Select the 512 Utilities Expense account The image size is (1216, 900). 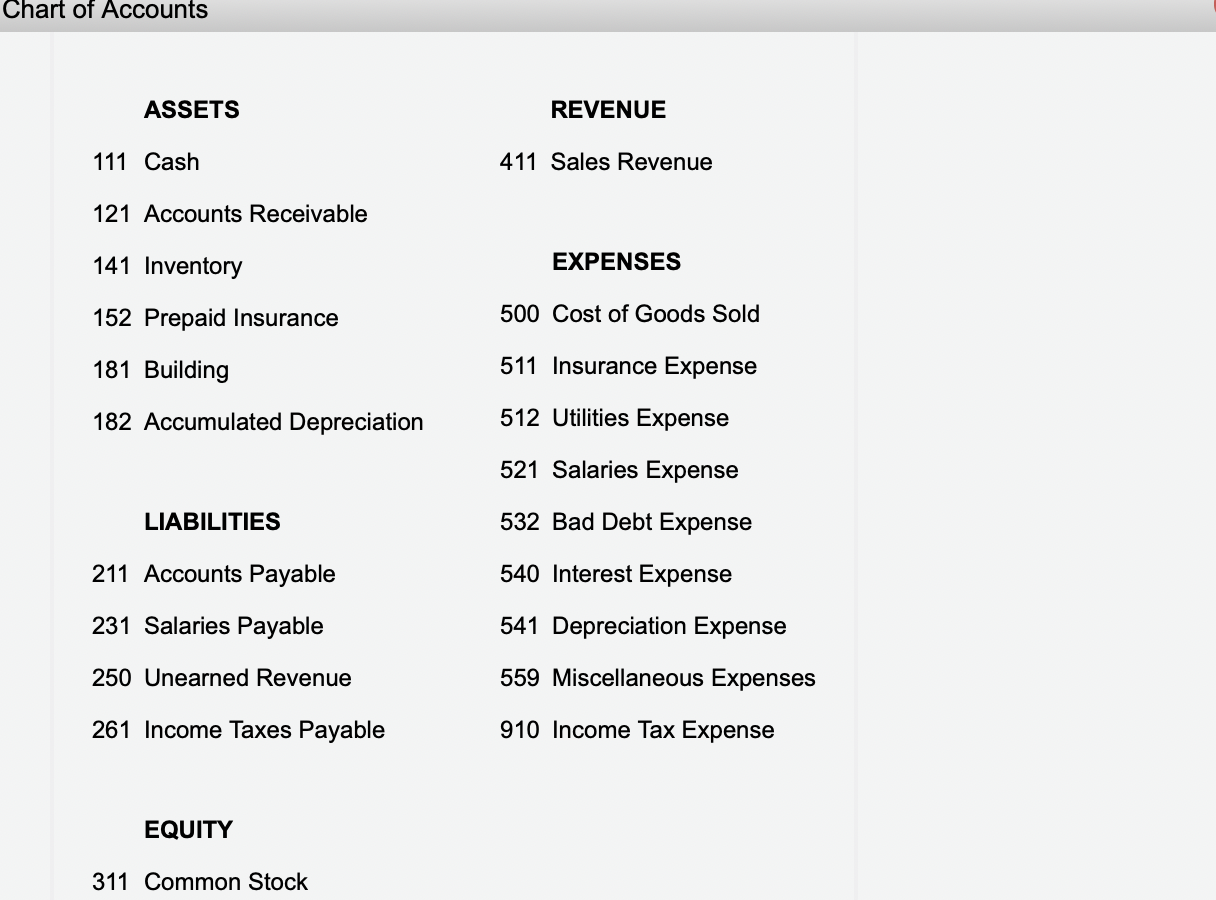(x=615, y=418)
